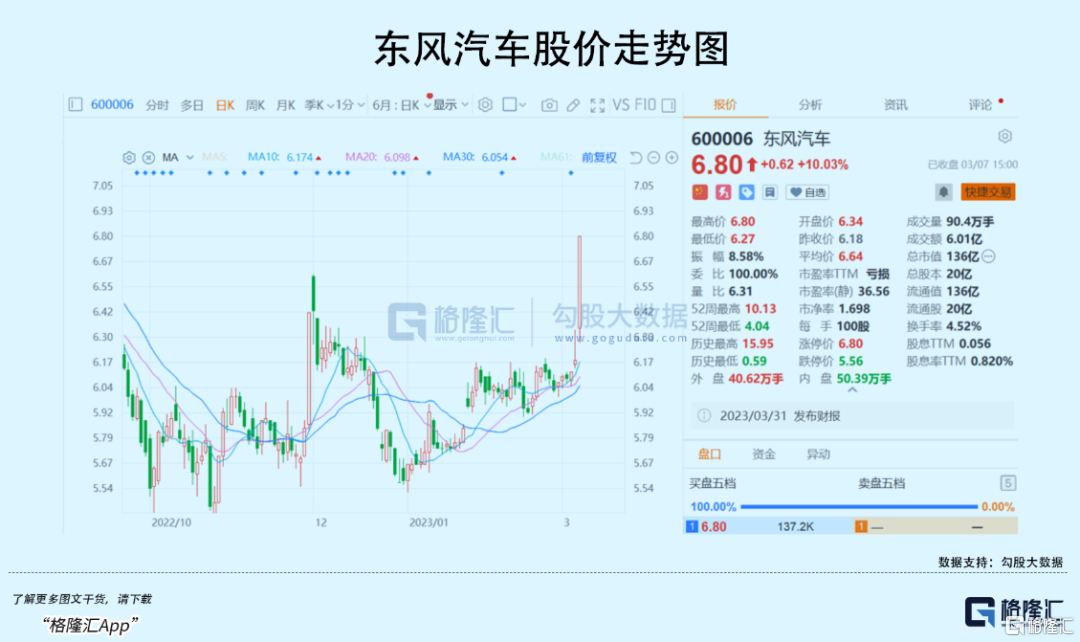
Task: Open the F10 company info
Action: click(x=645, y=105)
